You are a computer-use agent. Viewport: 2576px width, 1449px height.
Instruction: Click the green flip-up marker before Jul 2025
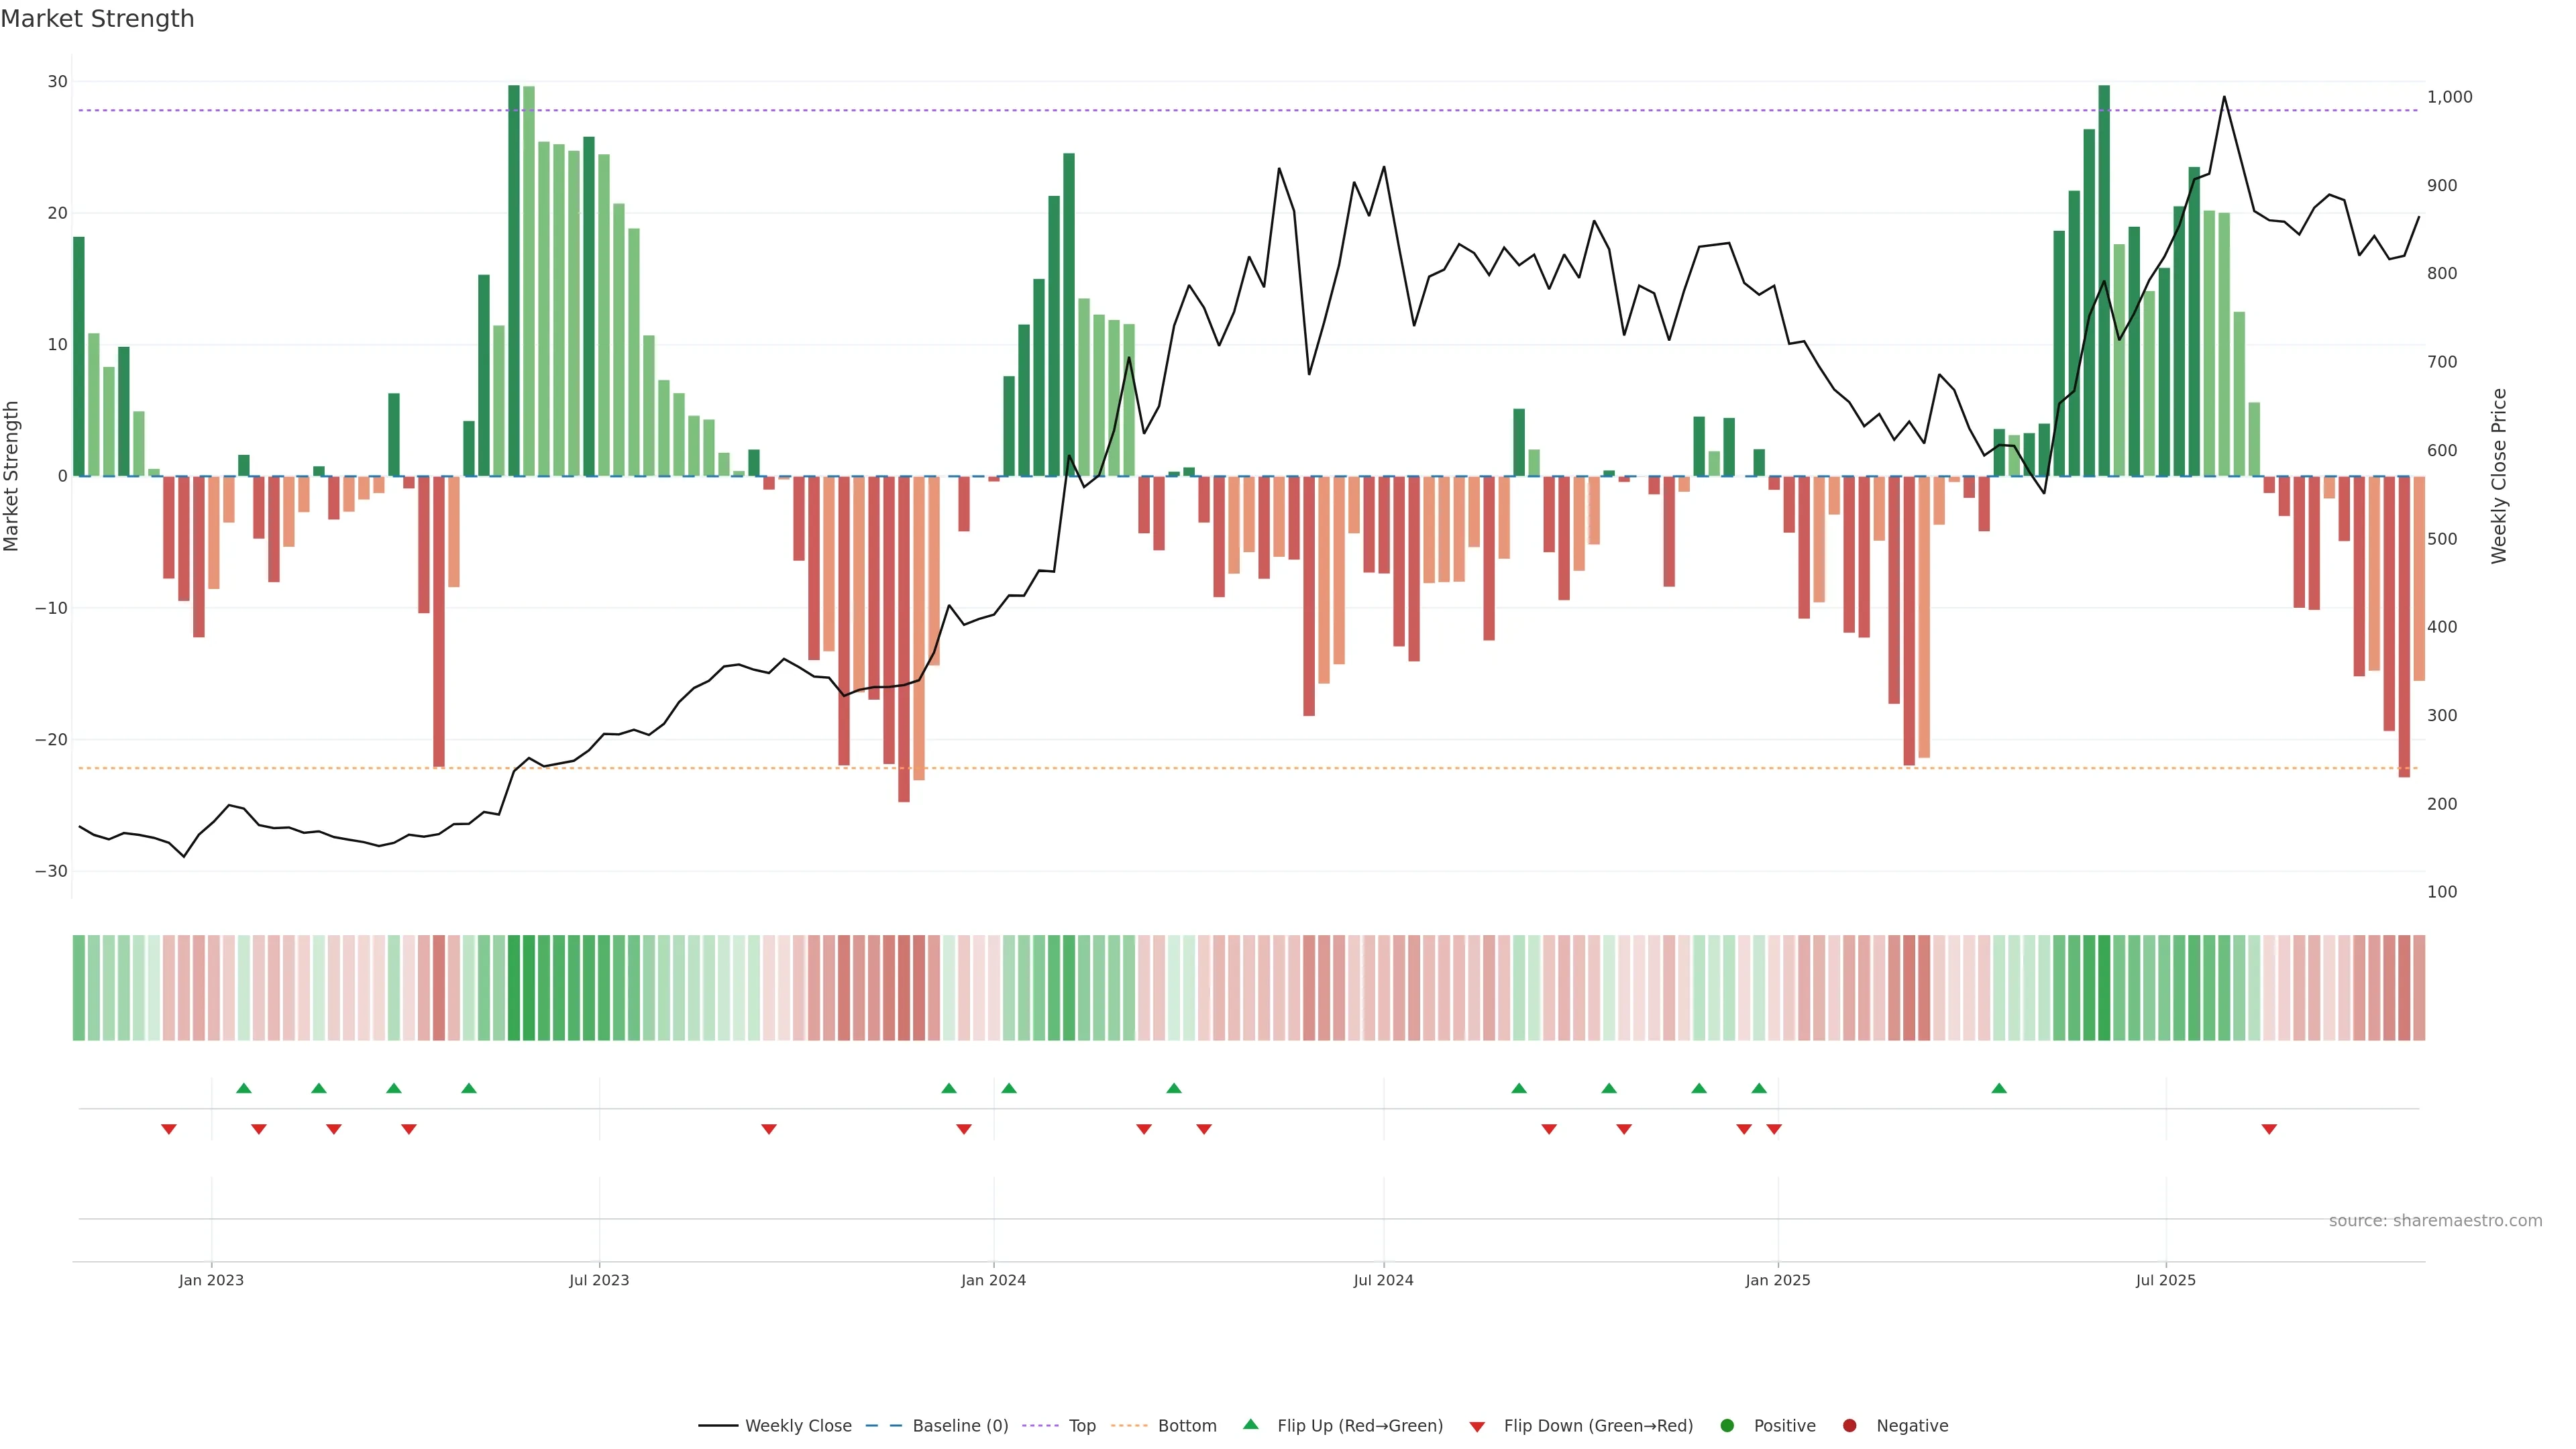(x=1999, y=1088)
